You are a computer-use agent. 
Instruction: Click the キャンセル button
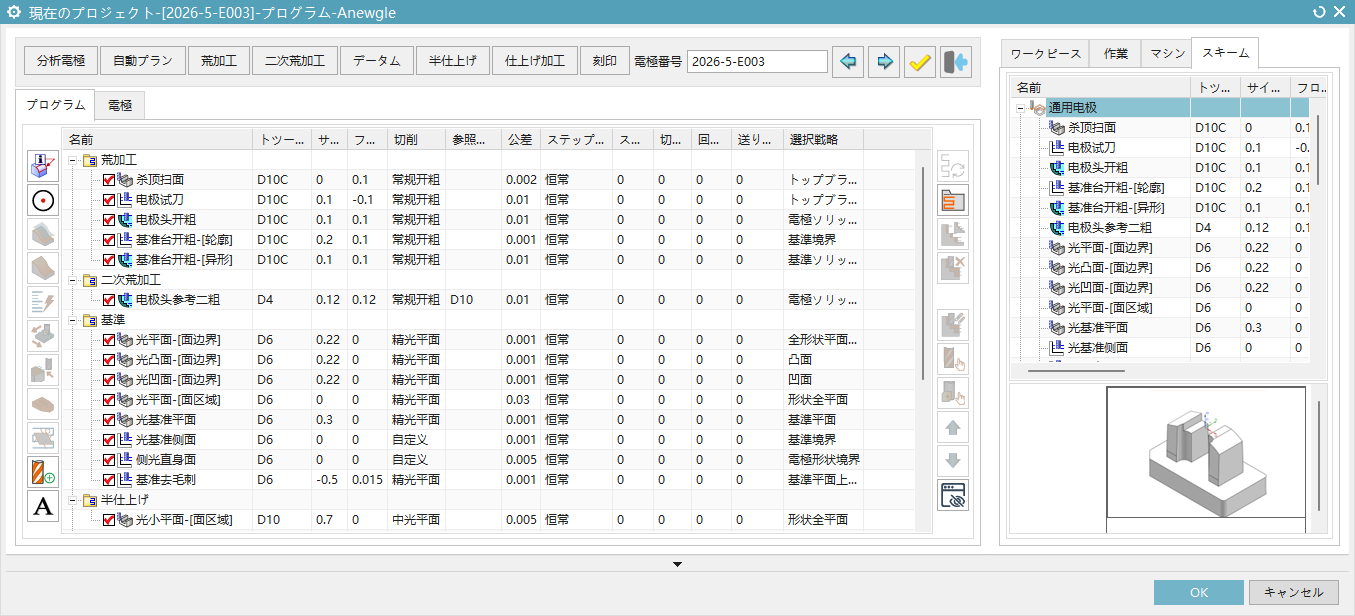1293,592
